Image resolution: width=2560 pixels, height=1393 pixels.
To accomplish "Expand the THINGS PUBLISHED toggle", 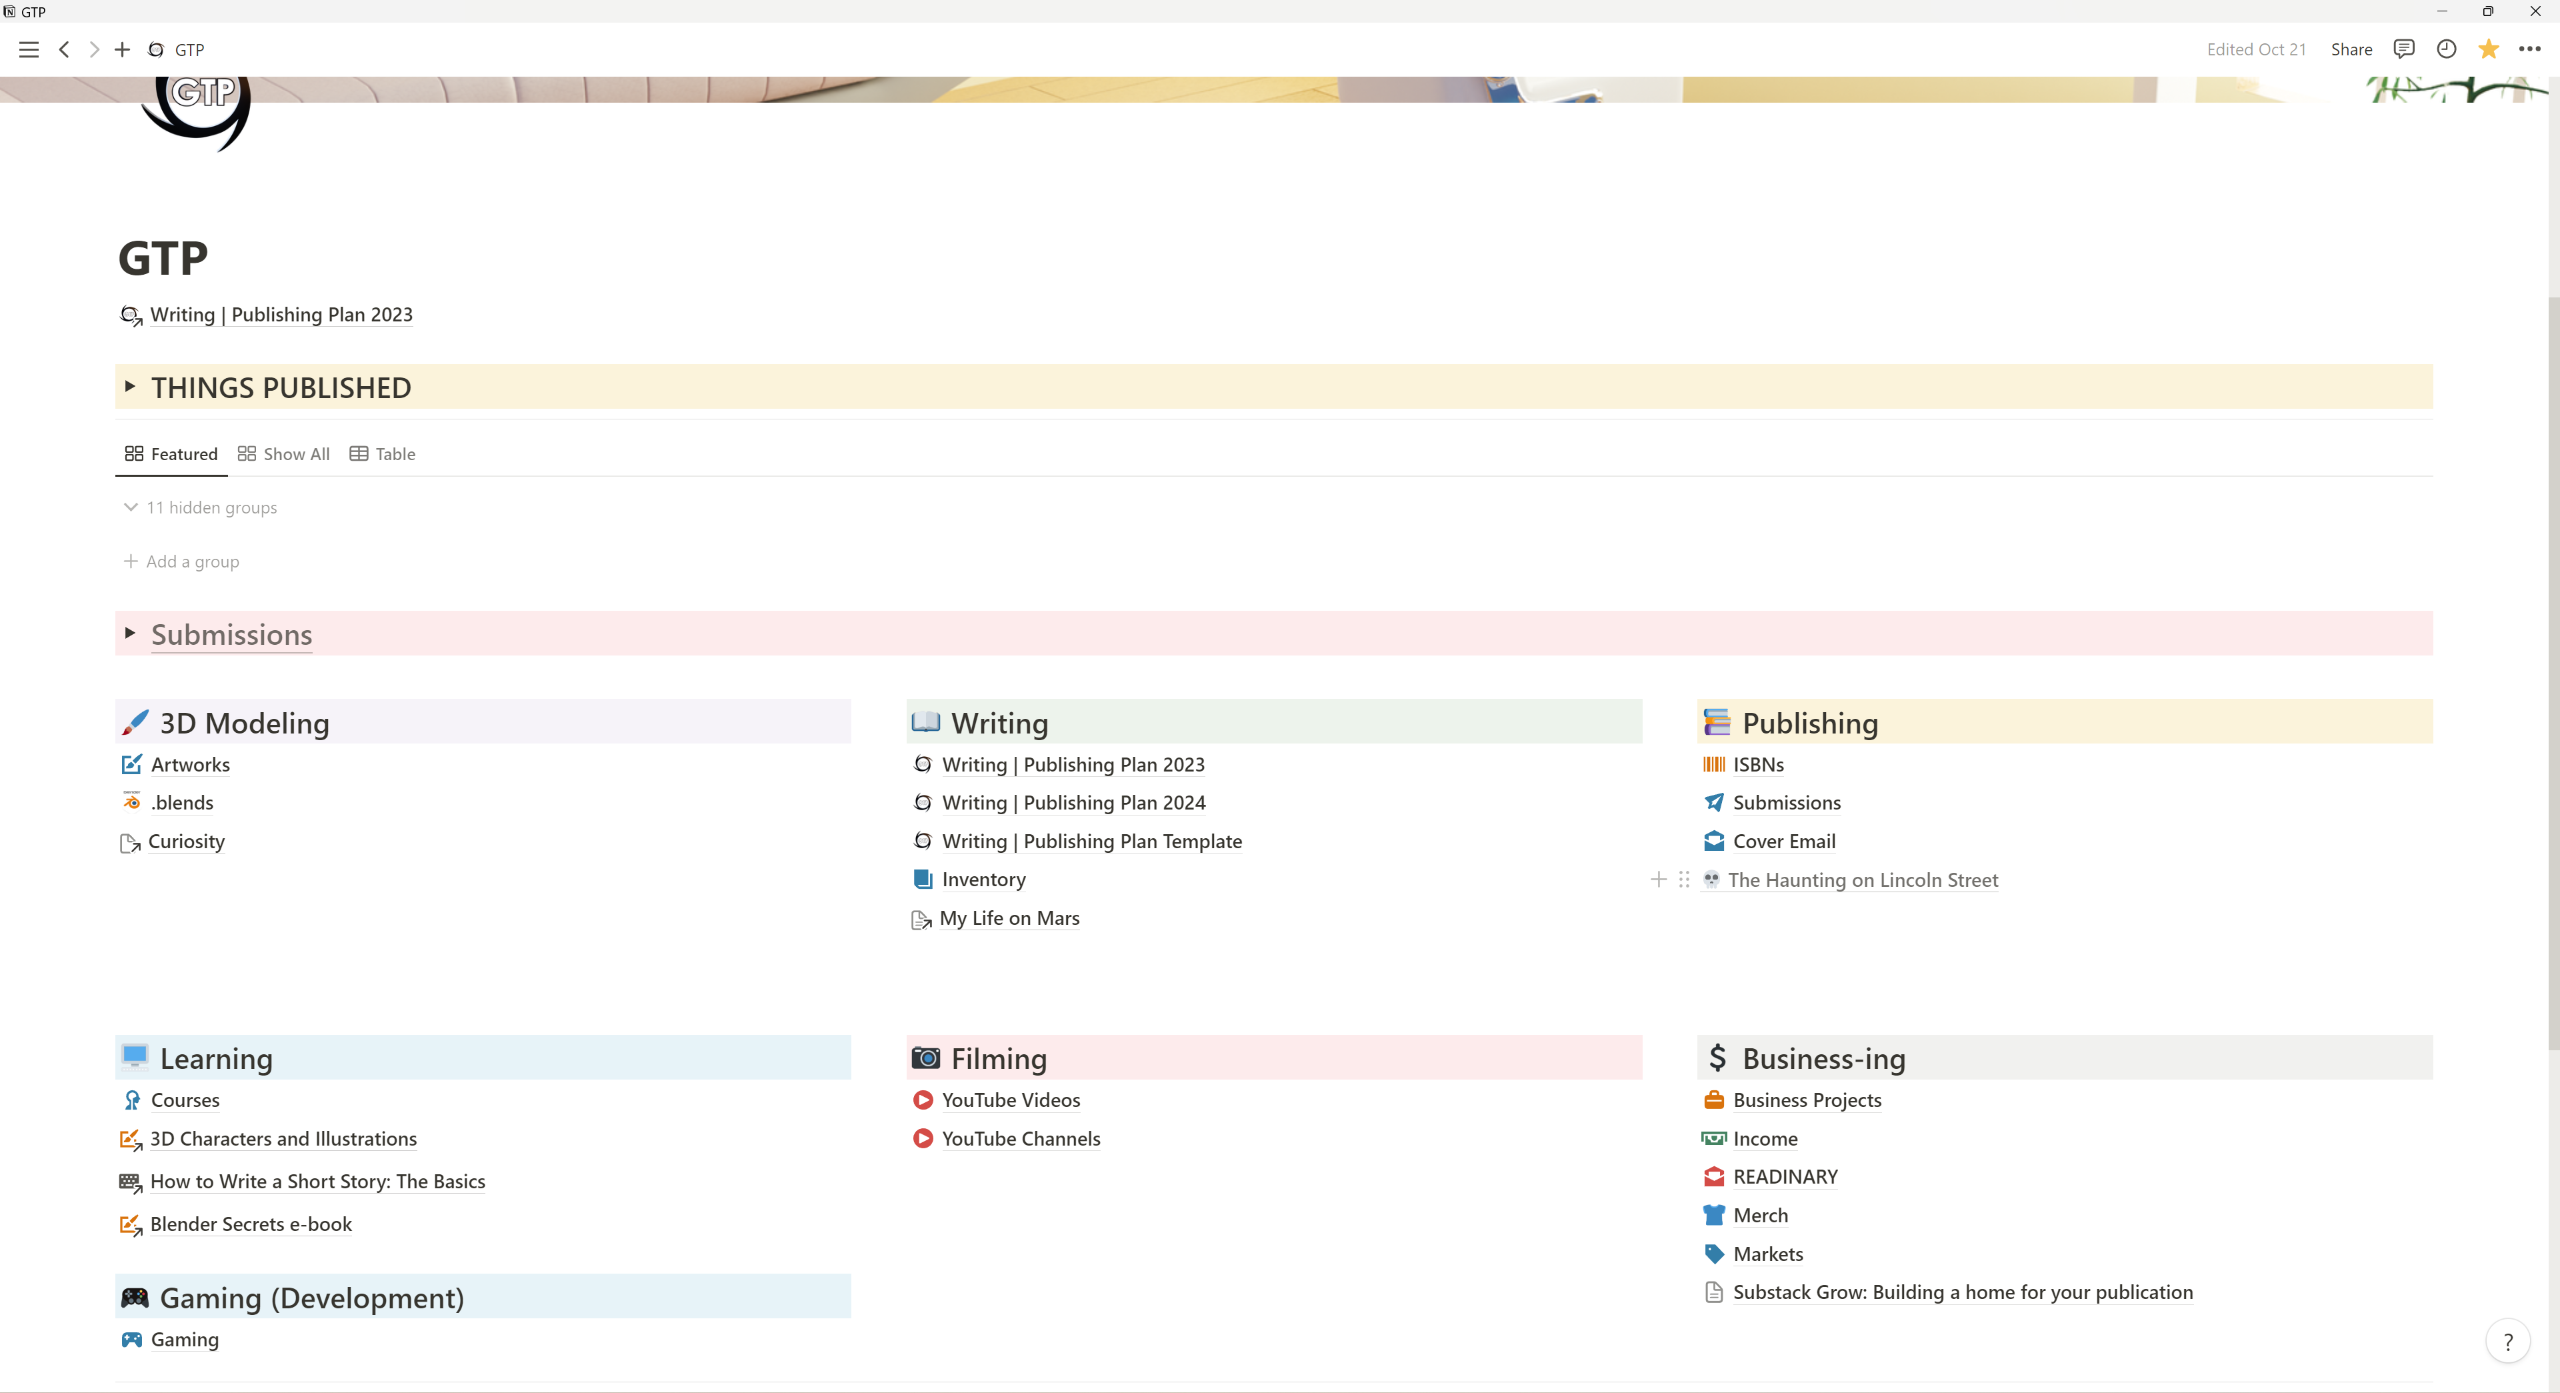I will coord(130,386).
